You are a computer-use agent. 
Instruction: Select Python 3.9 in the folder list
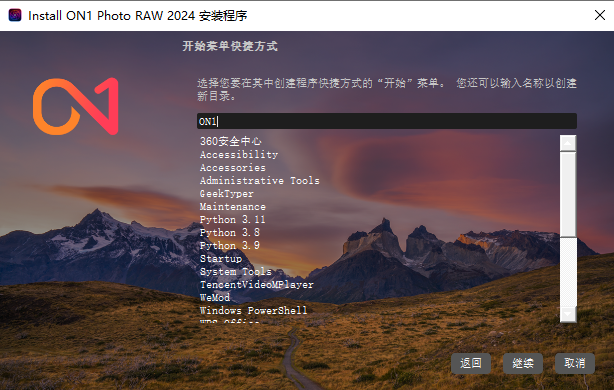pos(229,246)
